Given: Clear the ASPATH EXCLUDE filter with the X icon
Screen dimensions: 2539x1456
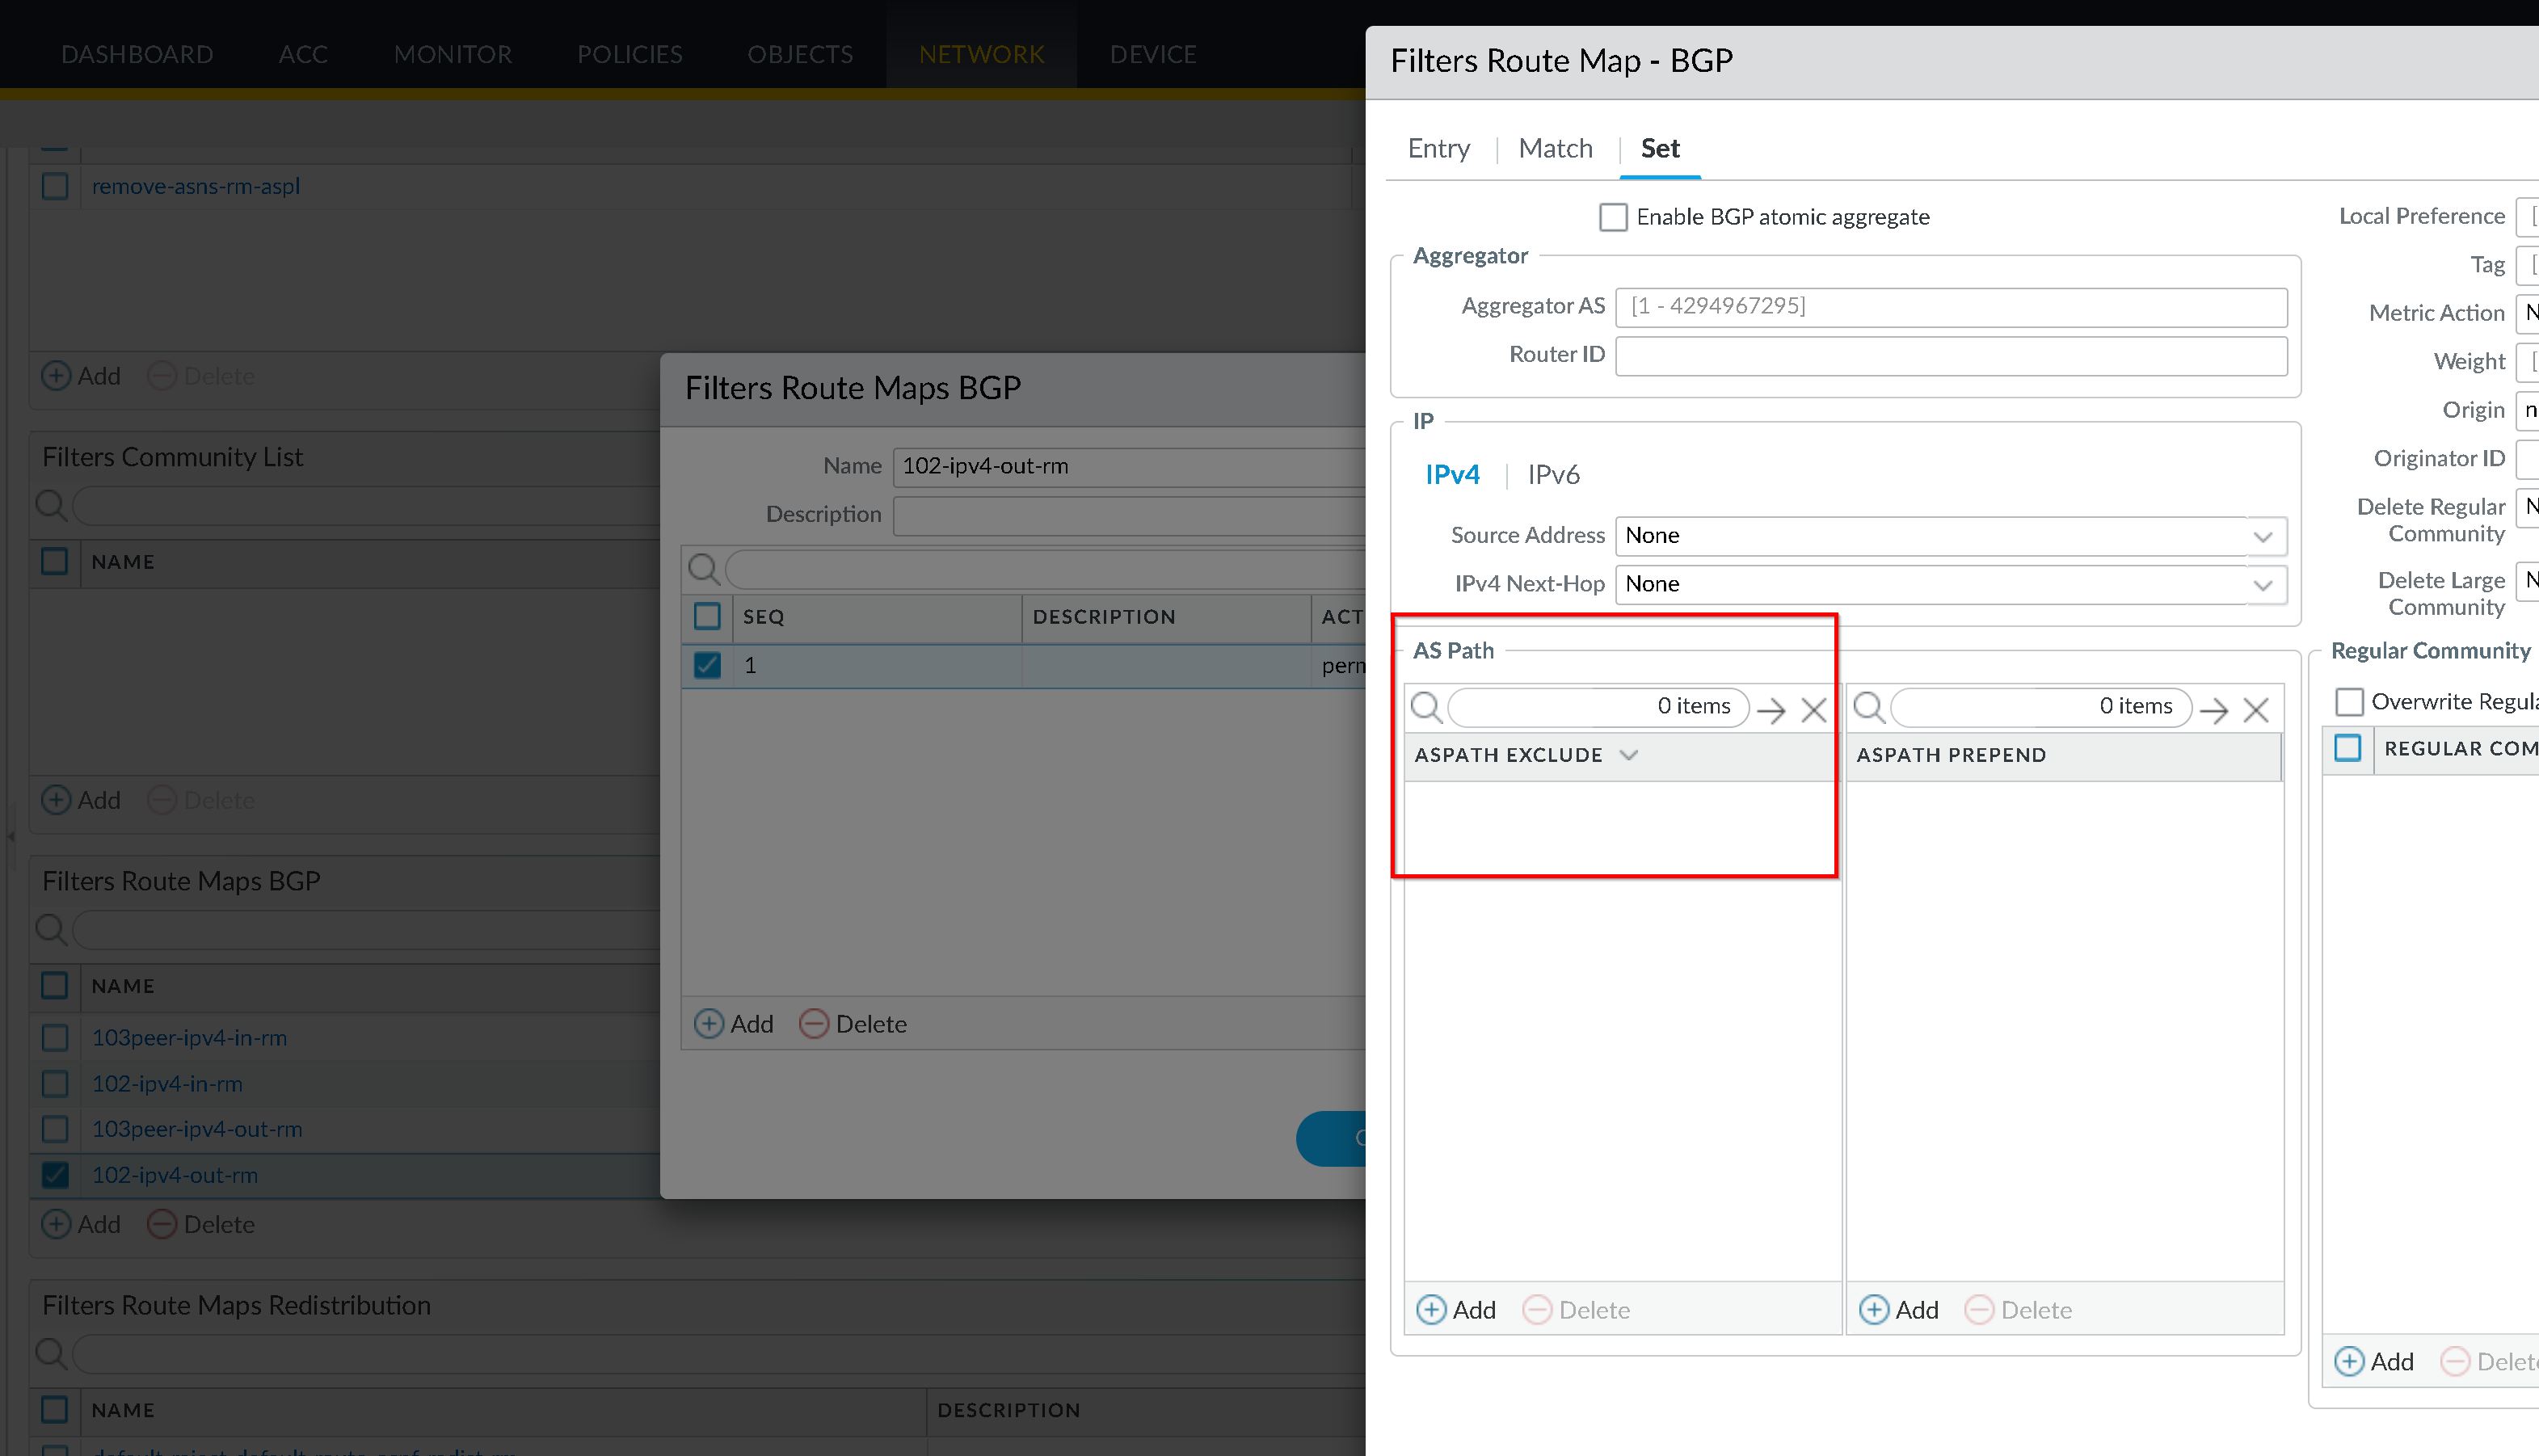Looking at the screenshot, I should [1813, 710].
